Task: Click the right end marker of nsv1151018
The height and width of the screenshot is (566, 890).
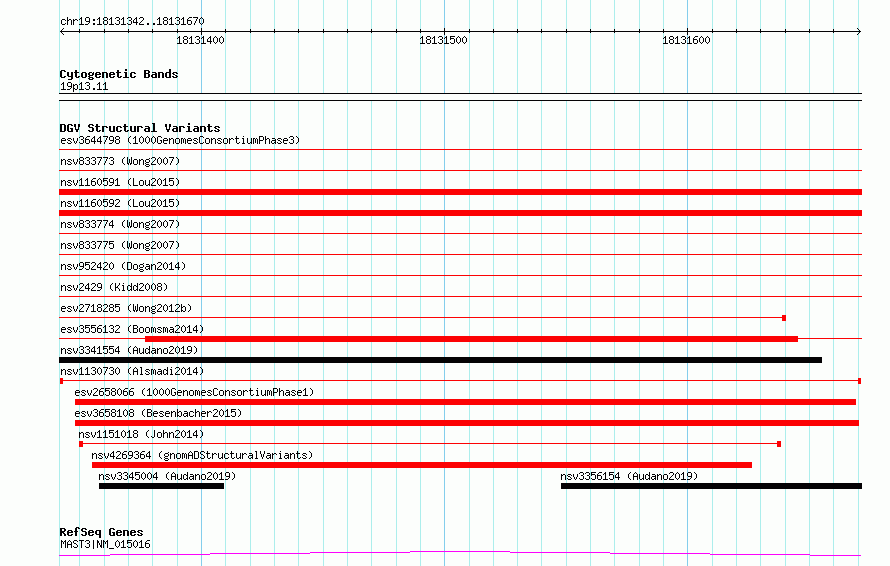Action: [x=779, y=444]
